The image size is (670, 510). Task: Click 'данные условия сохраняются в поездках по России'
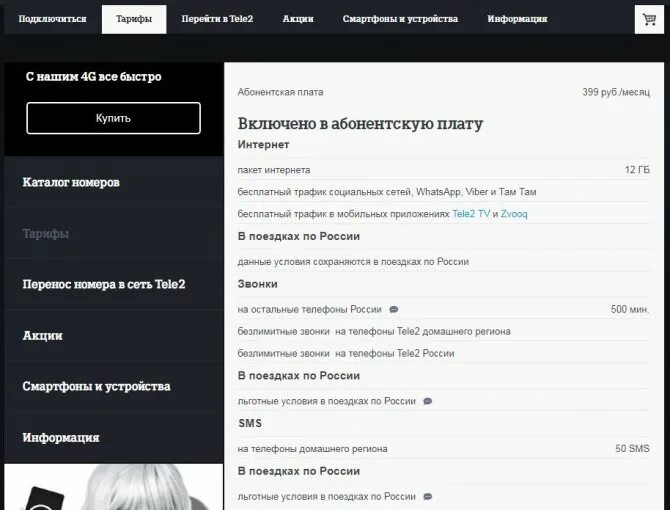[353, 261]
